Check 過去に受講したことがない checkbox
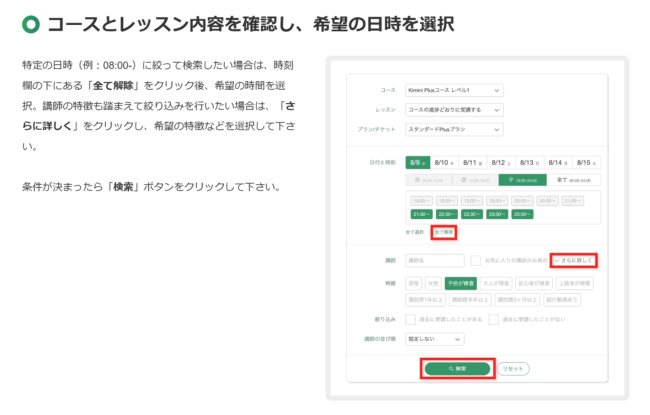Viewport: 650px width, 415px height. (x=494, y=320)
